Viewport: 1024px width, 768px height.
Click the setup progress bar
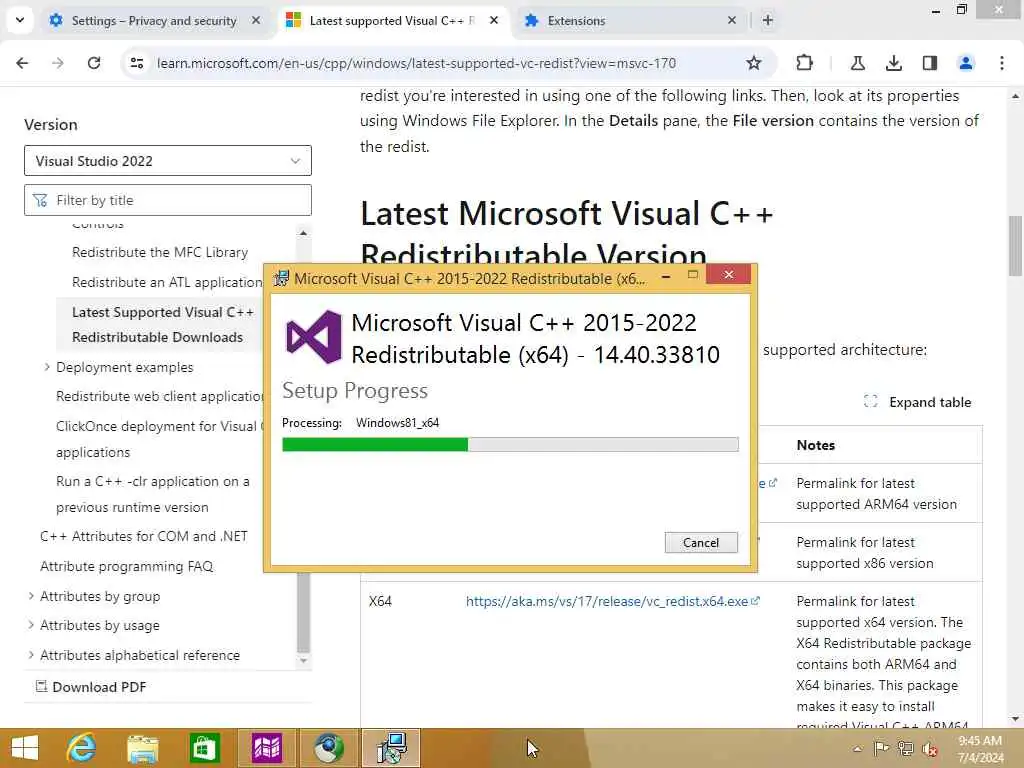point(510,445)
